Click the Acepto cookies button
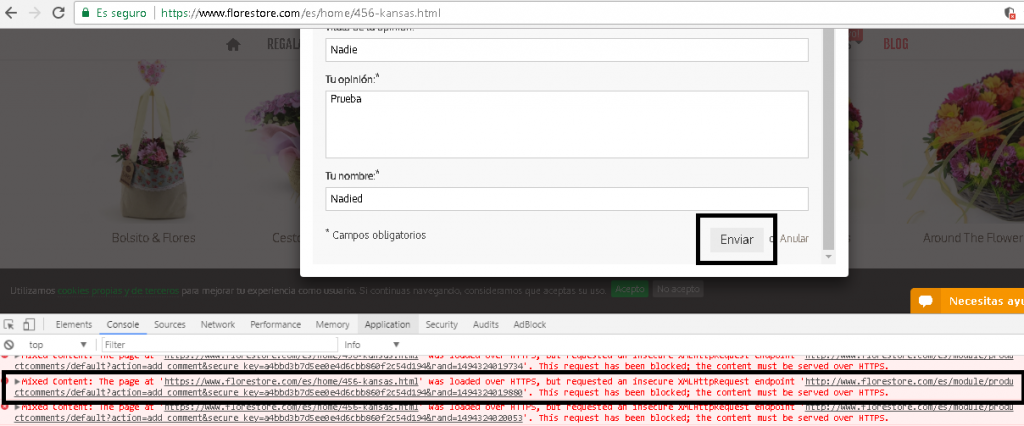The width and height of the screenshot is (1024, 426). [630, 288]
